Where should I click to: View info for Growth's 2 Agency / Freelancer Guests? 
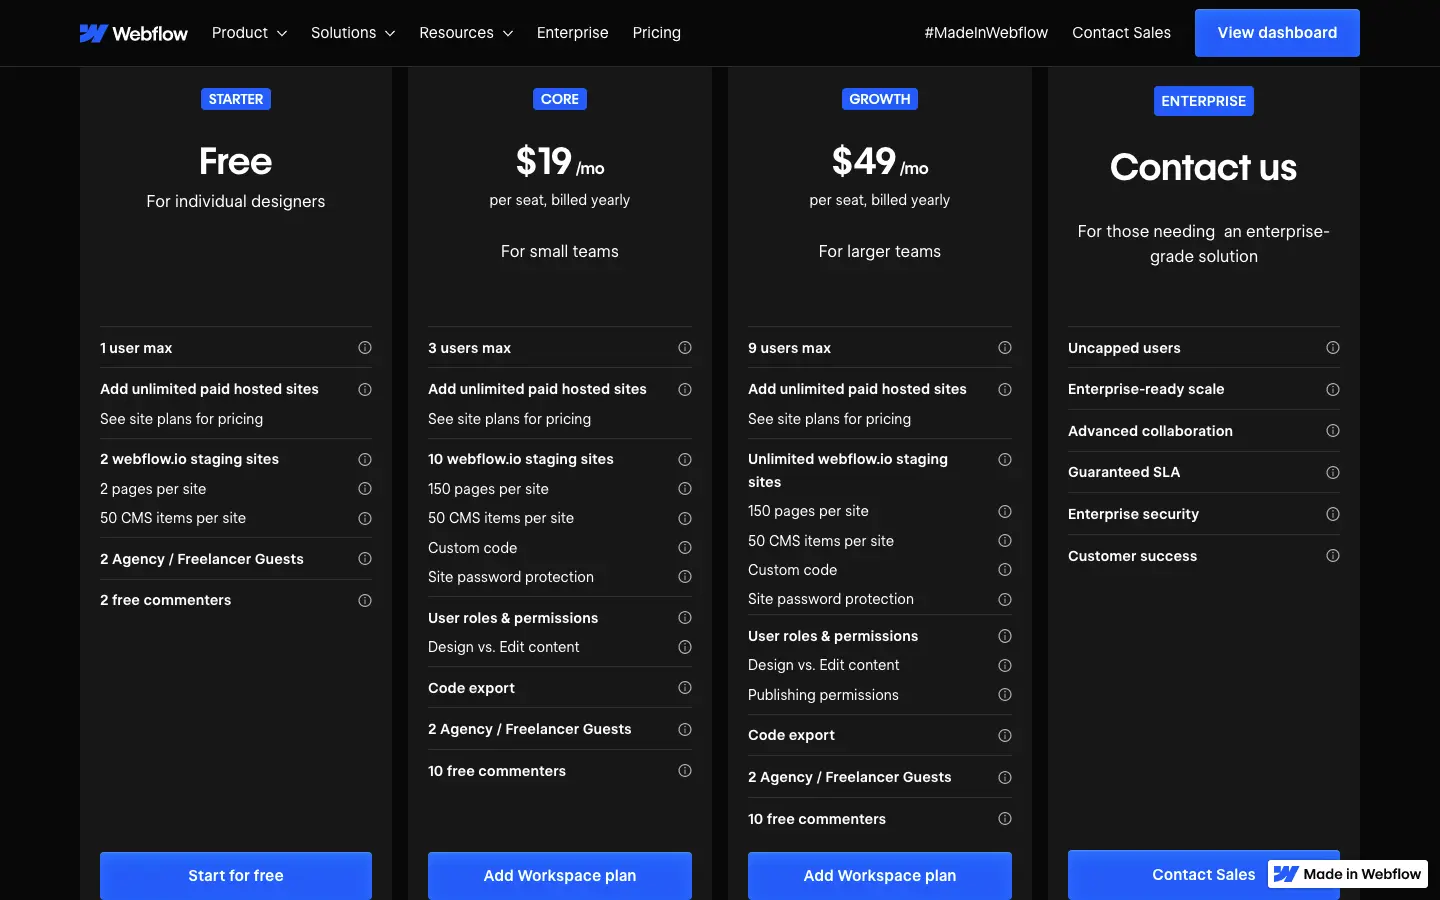pyautogui.click(x=1005, y=778)
